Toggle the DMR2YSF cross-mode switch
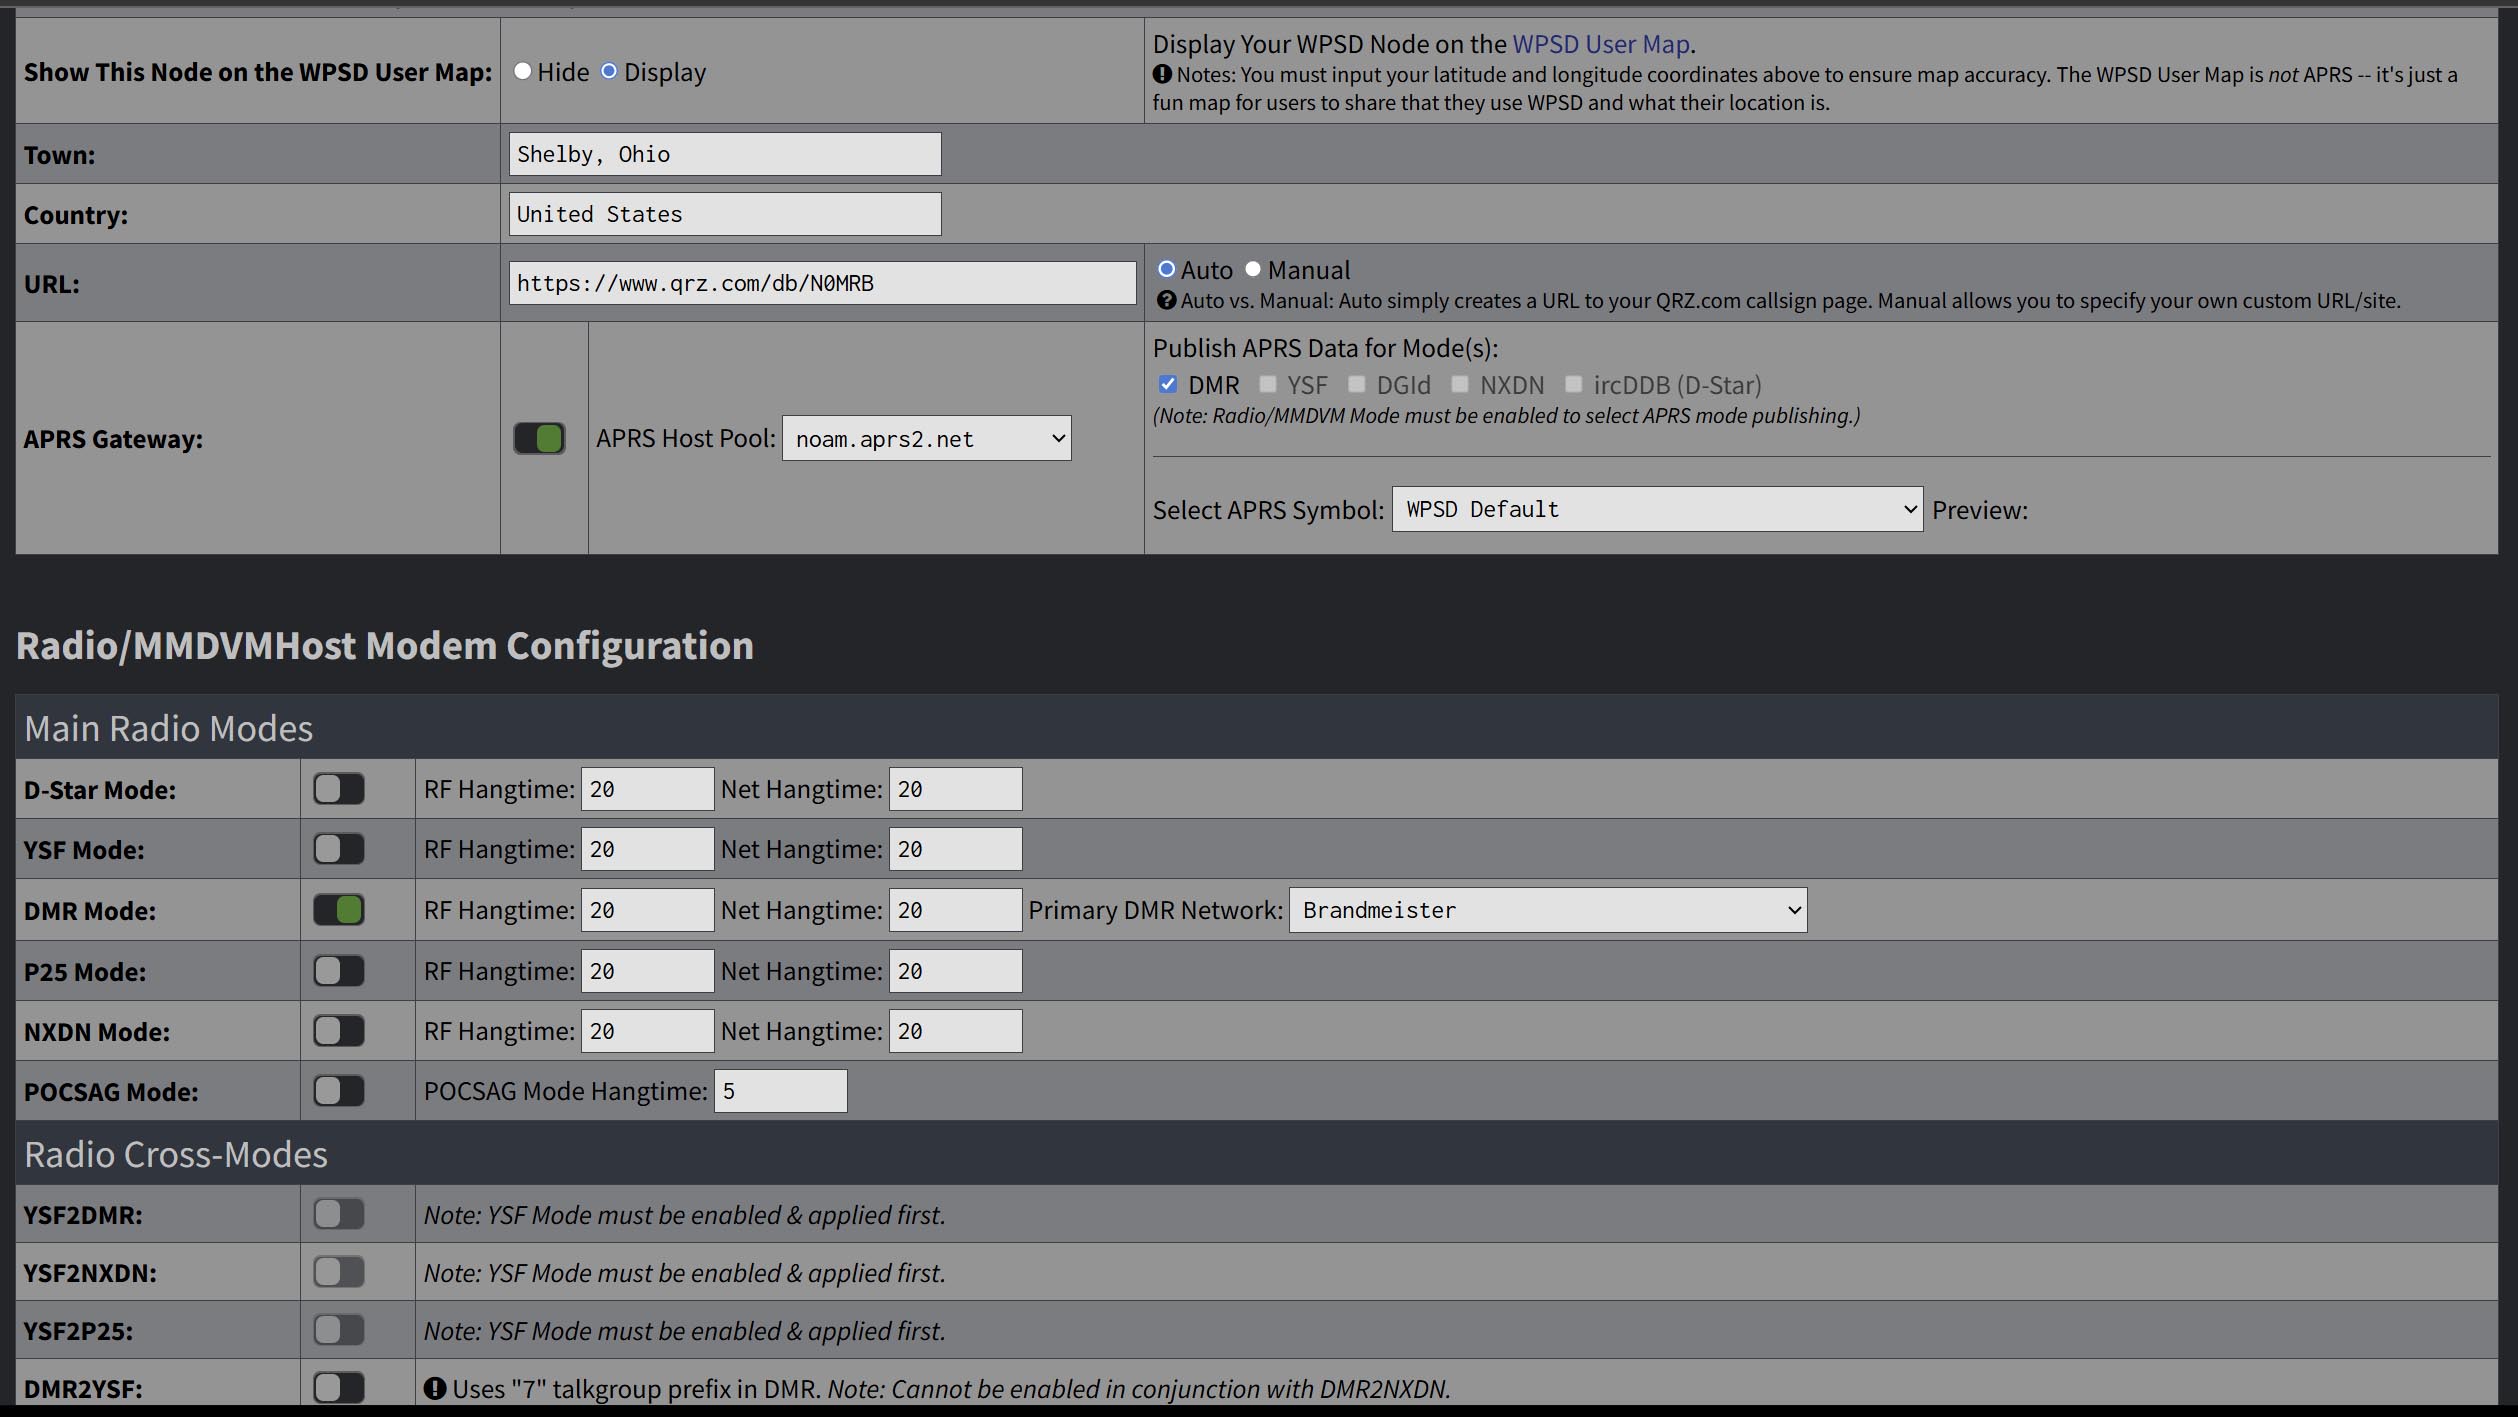2518x1417 pixels. (339, 1387)
